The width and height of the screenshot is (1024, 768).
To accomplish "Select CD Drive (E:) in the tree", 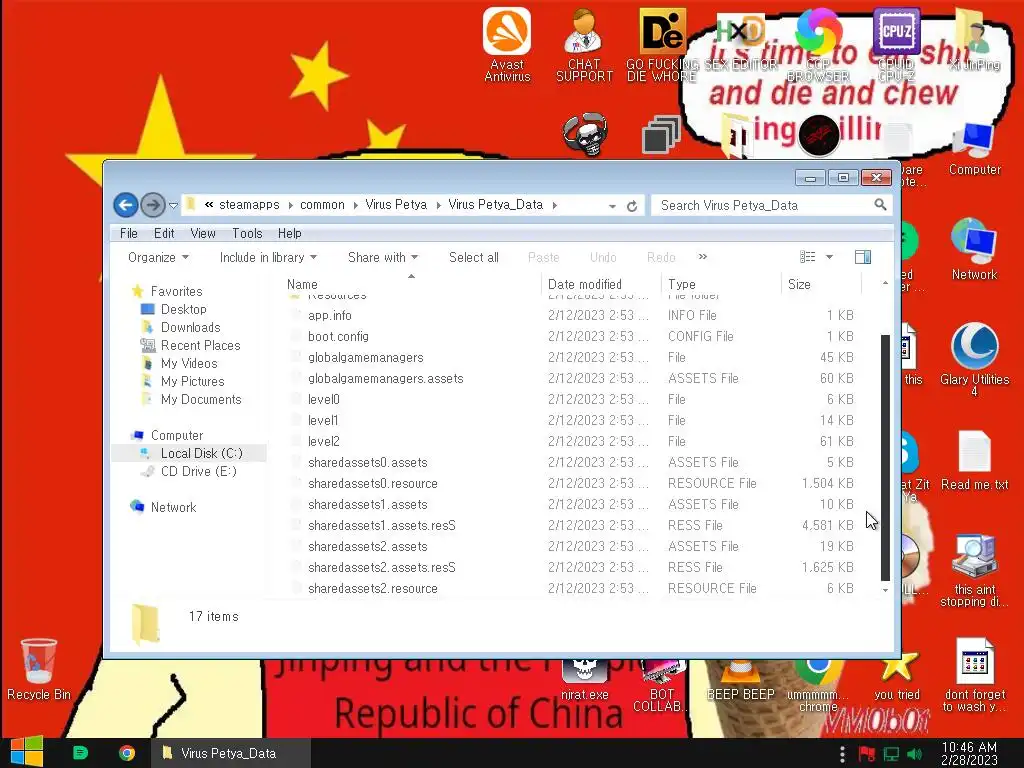I will pos(199,471).
